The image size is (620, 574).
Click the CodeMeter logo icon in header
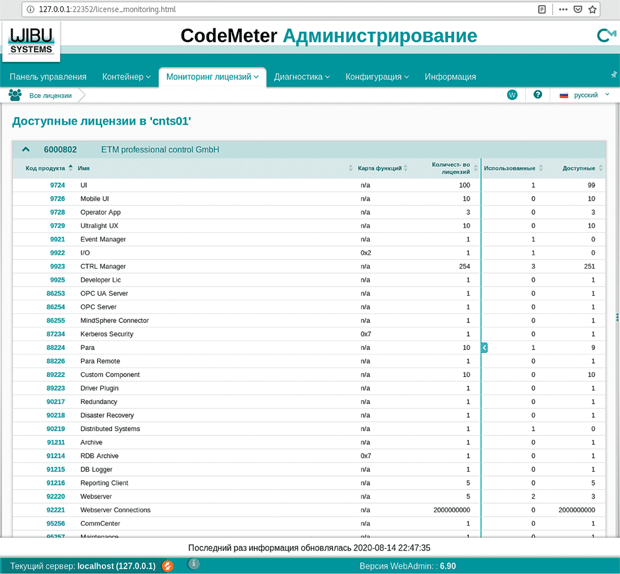[606, 35]
